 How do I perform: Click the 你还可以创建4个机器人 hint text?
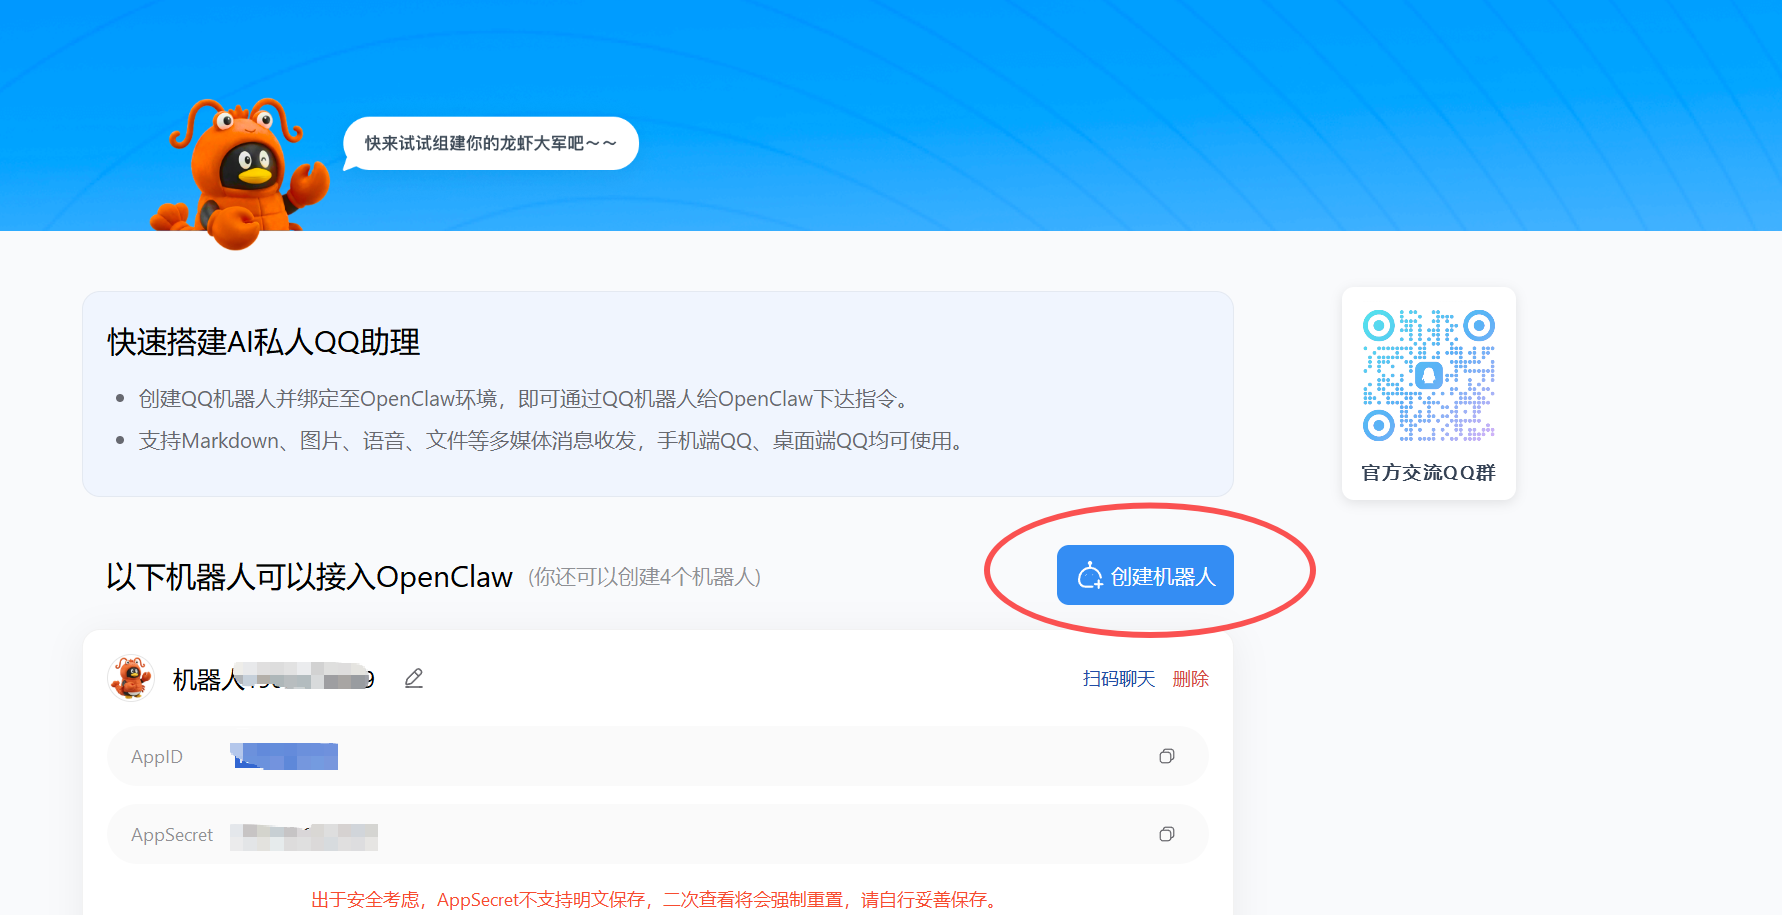(645, 577)
